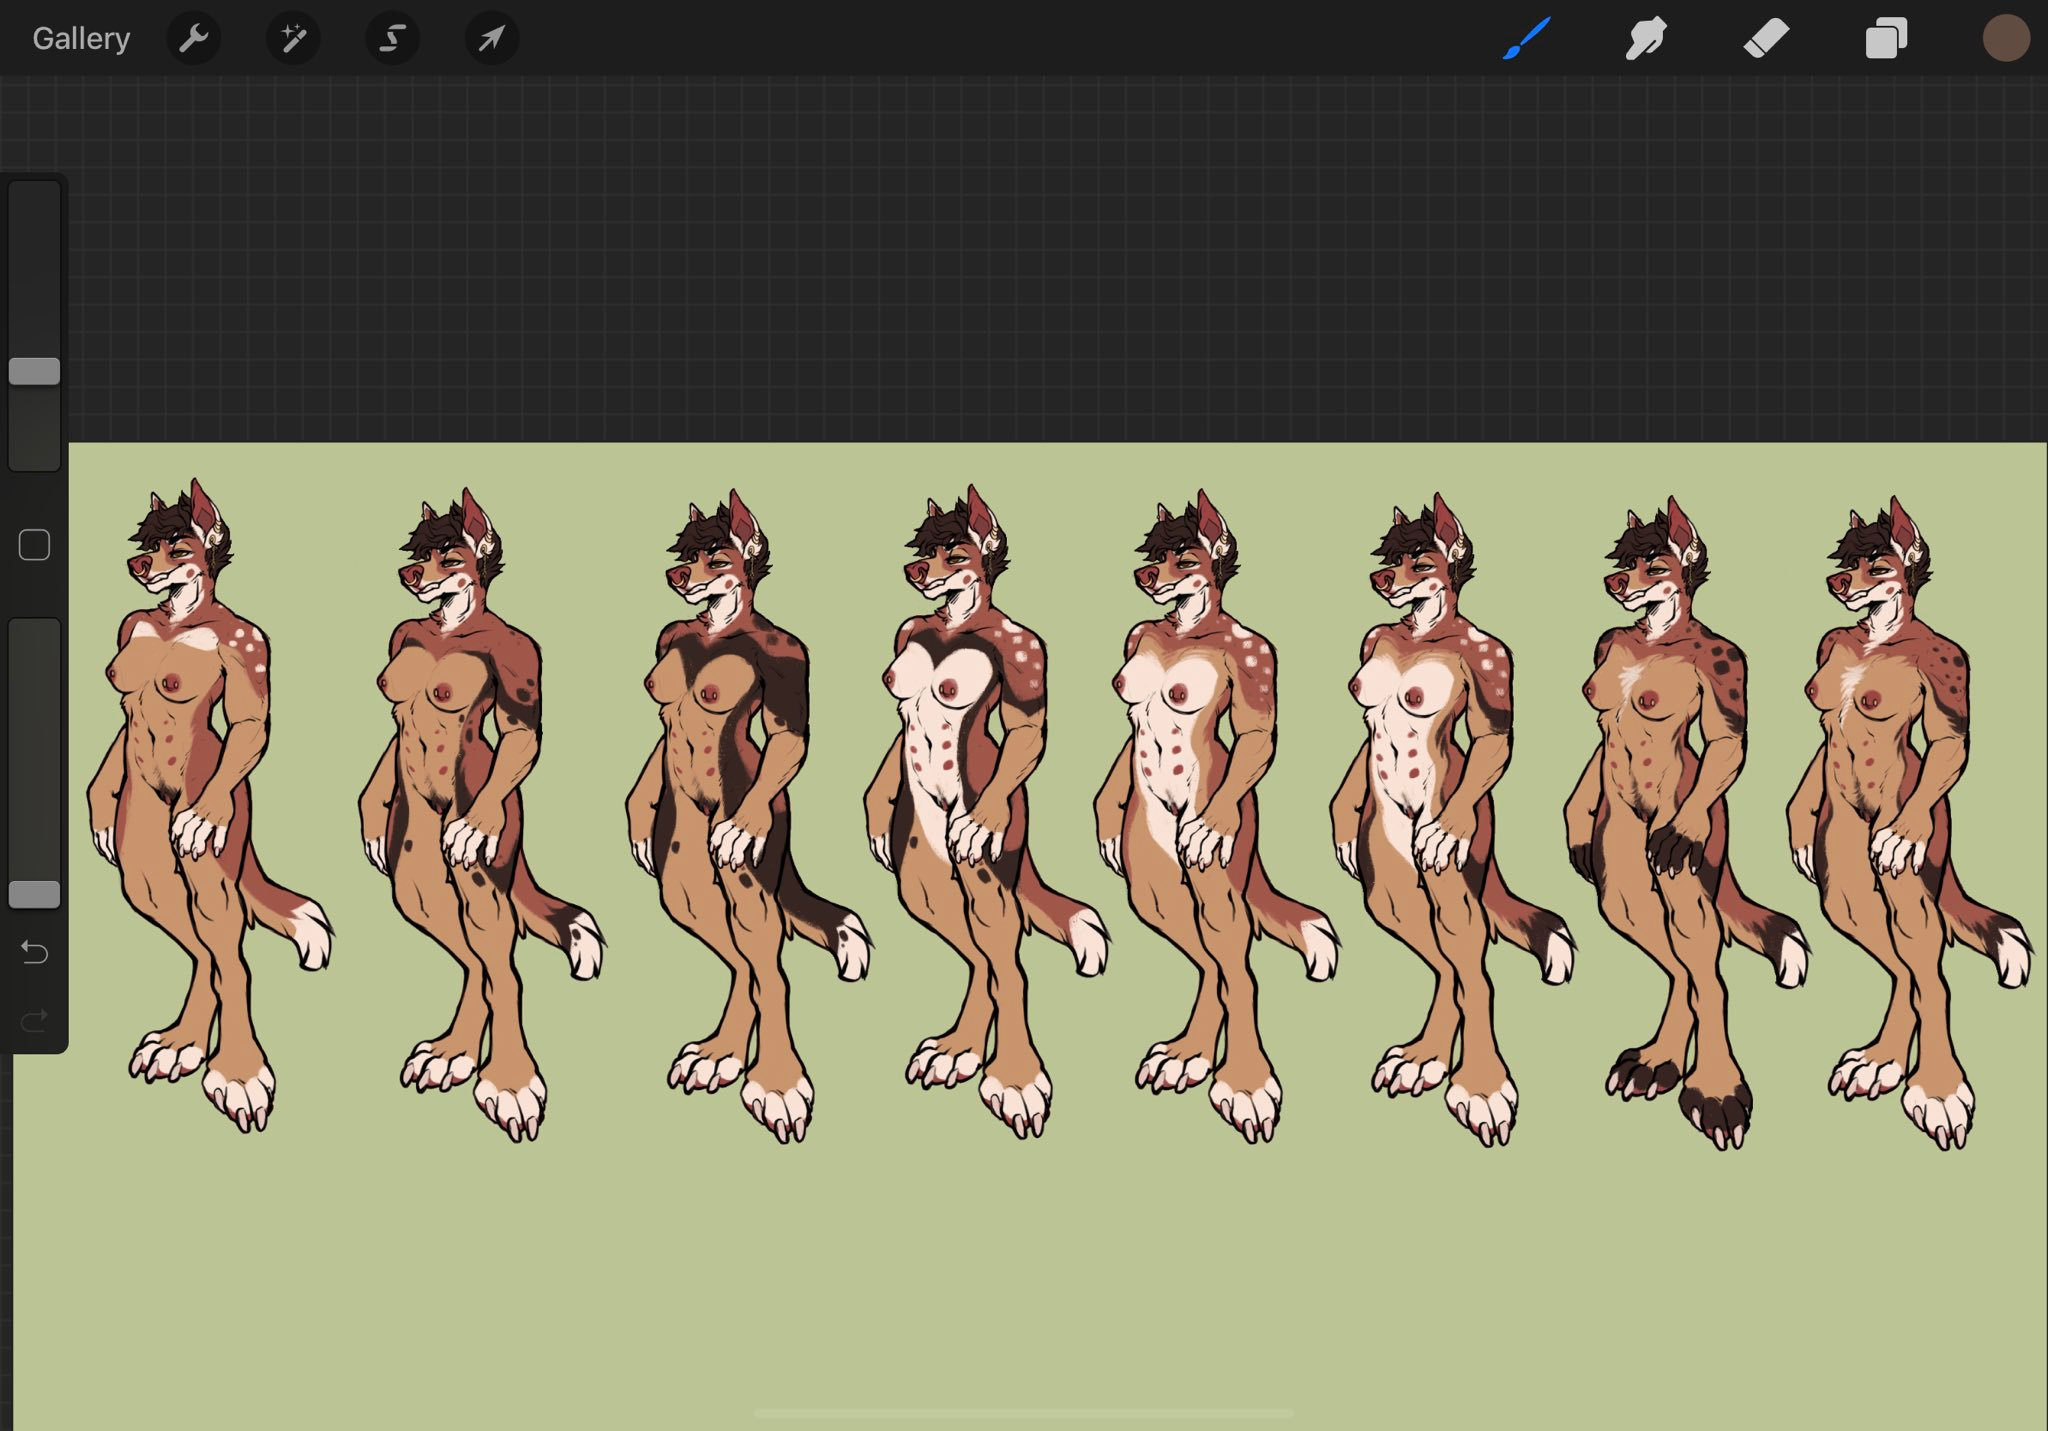Select the Paint brush tool
2048x1431 pixels.
click(x=1526, y=39)
